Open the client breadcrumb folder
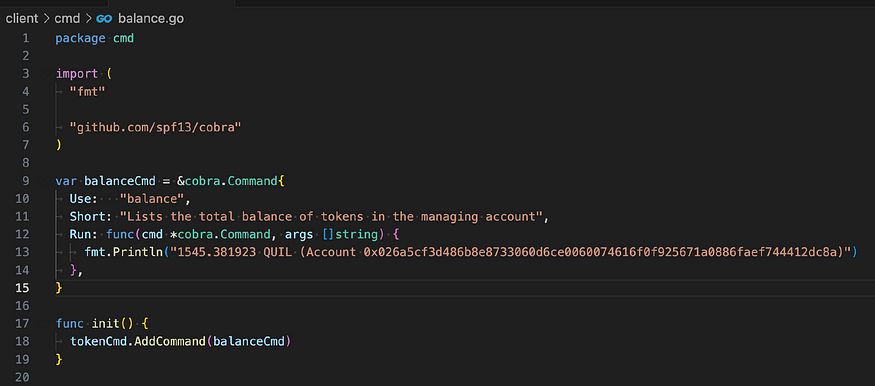Viewport: 875px width, 386px height. coord(21,18)
